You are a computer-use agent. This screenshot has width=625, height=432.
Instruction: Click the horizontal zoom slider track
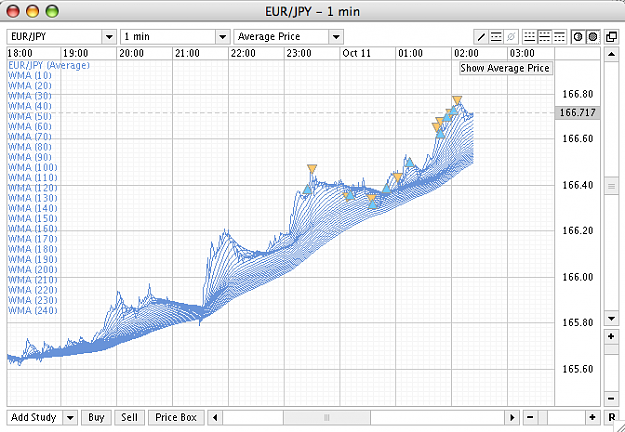(x=561, y=418)
